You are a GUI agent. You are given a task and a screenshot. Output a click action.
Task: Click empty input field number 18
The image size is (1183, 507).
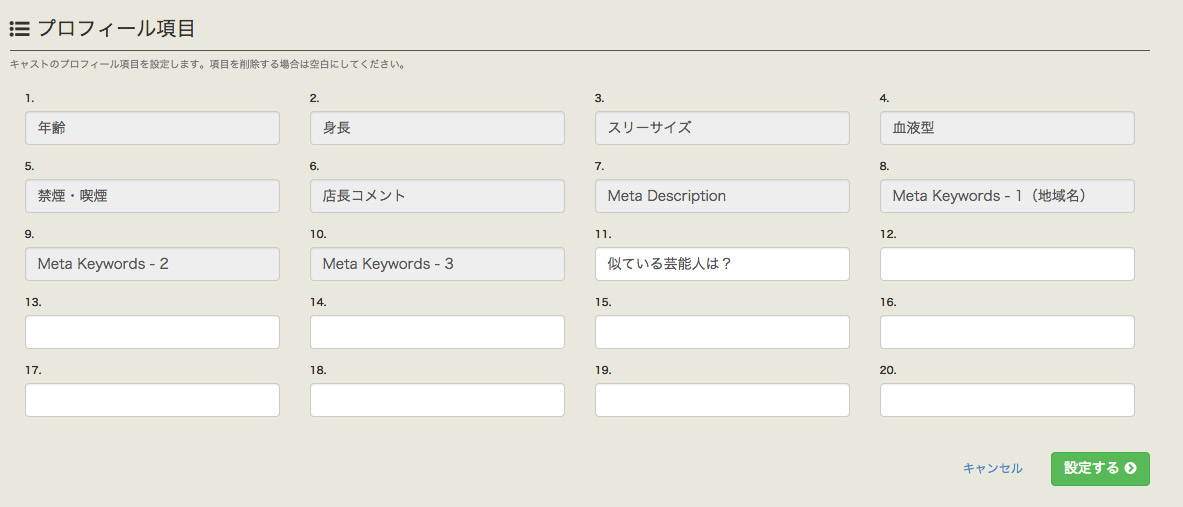pos(438,400)
